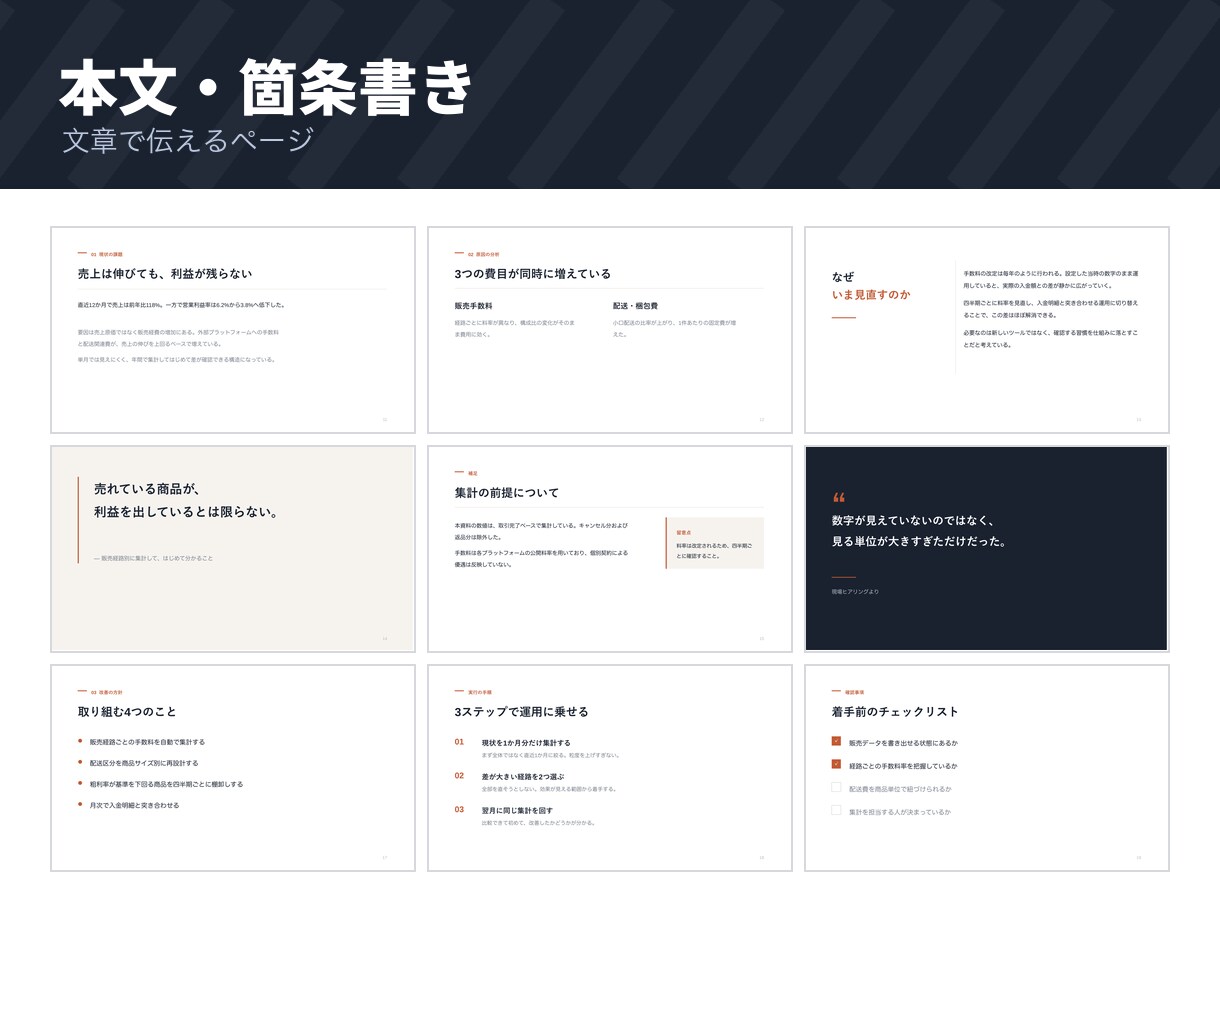Select the beige 売れている商品が quote slide
The width and height of the screenshot is (1220, 1016).
pos(233,549)
